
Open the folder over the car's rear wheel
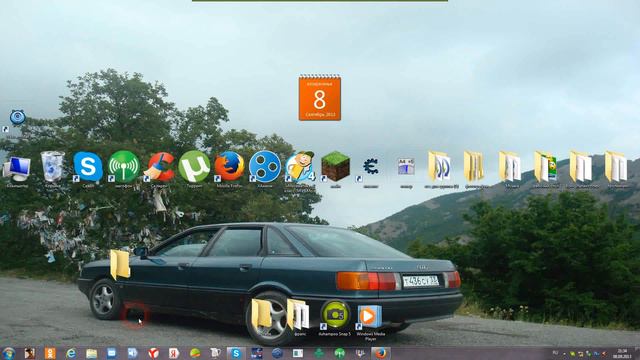[x=261, y=313]
